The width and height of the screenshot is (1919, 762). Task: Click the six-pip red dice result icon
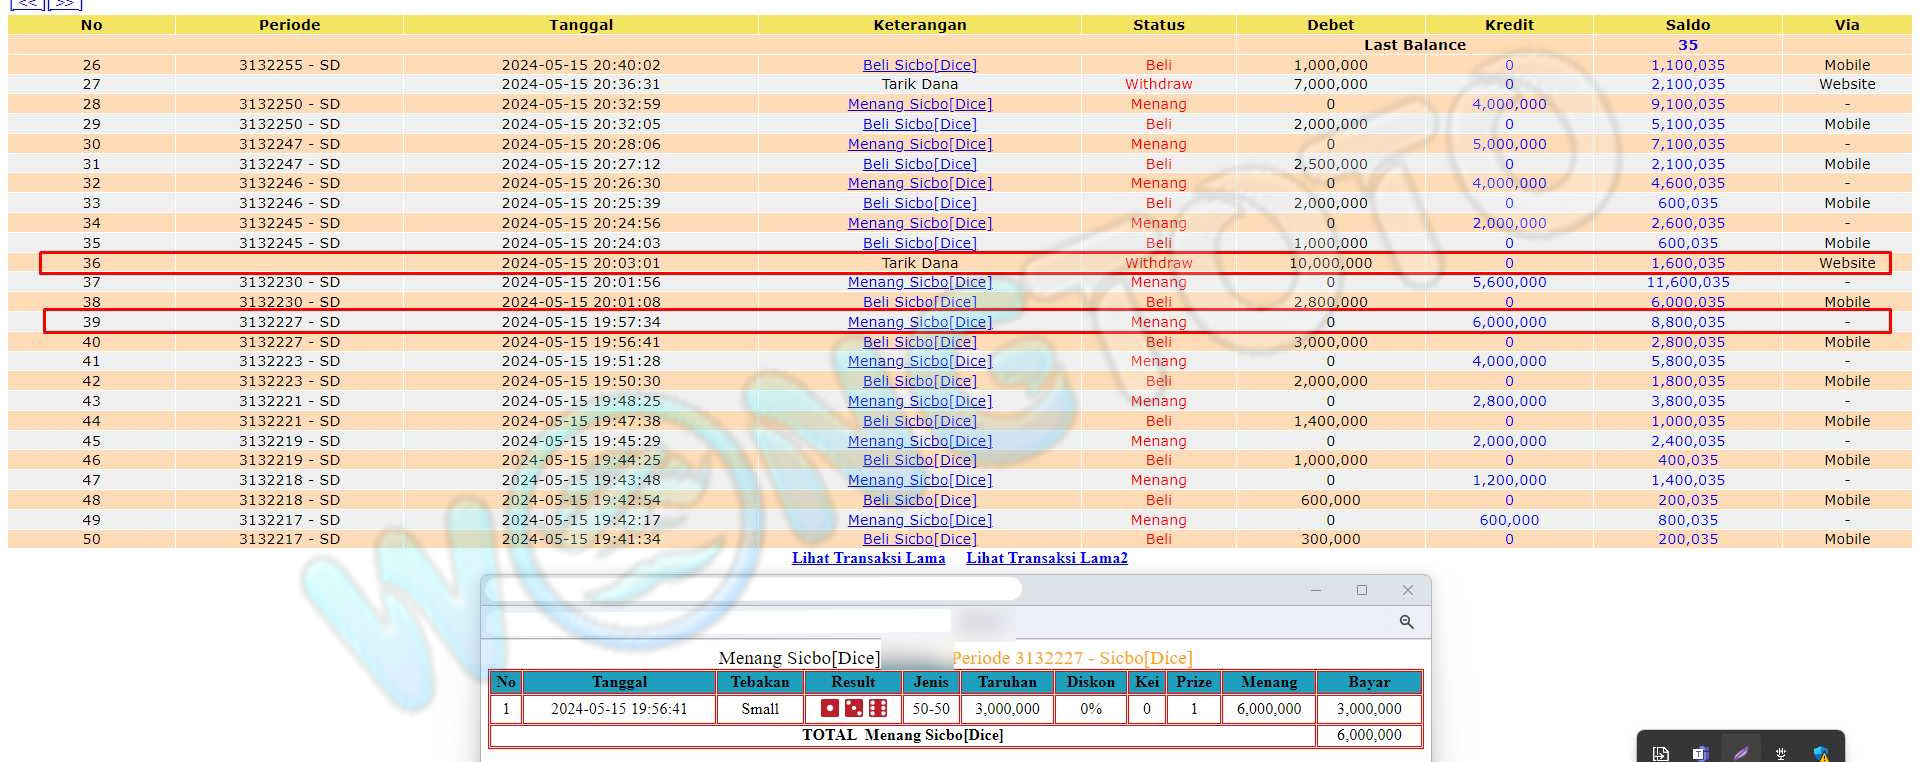(878, 708)
